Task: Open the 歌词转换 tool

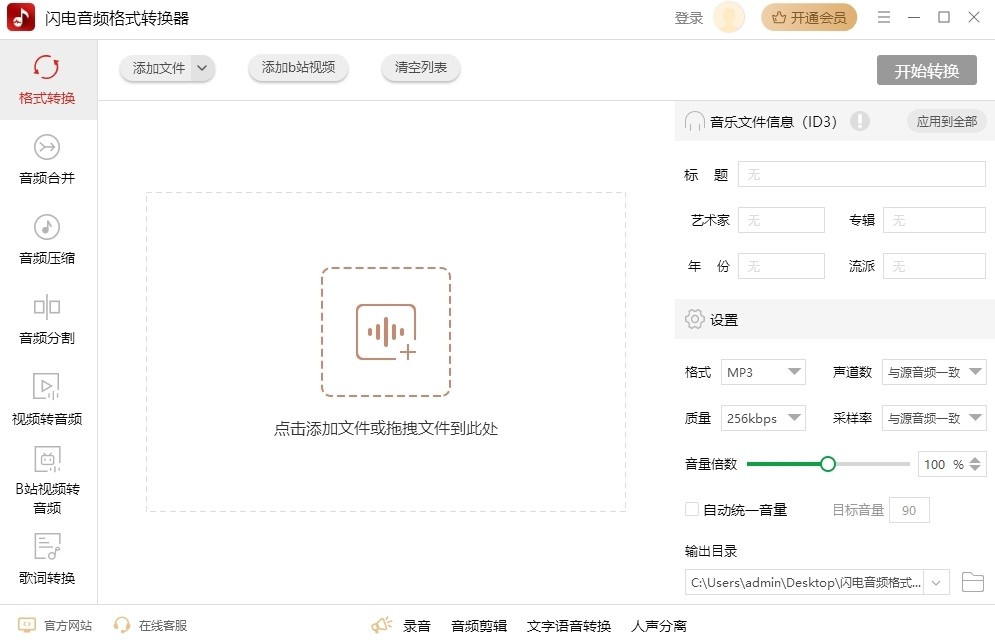Action: pyautogui.click(x=46, y=560)
